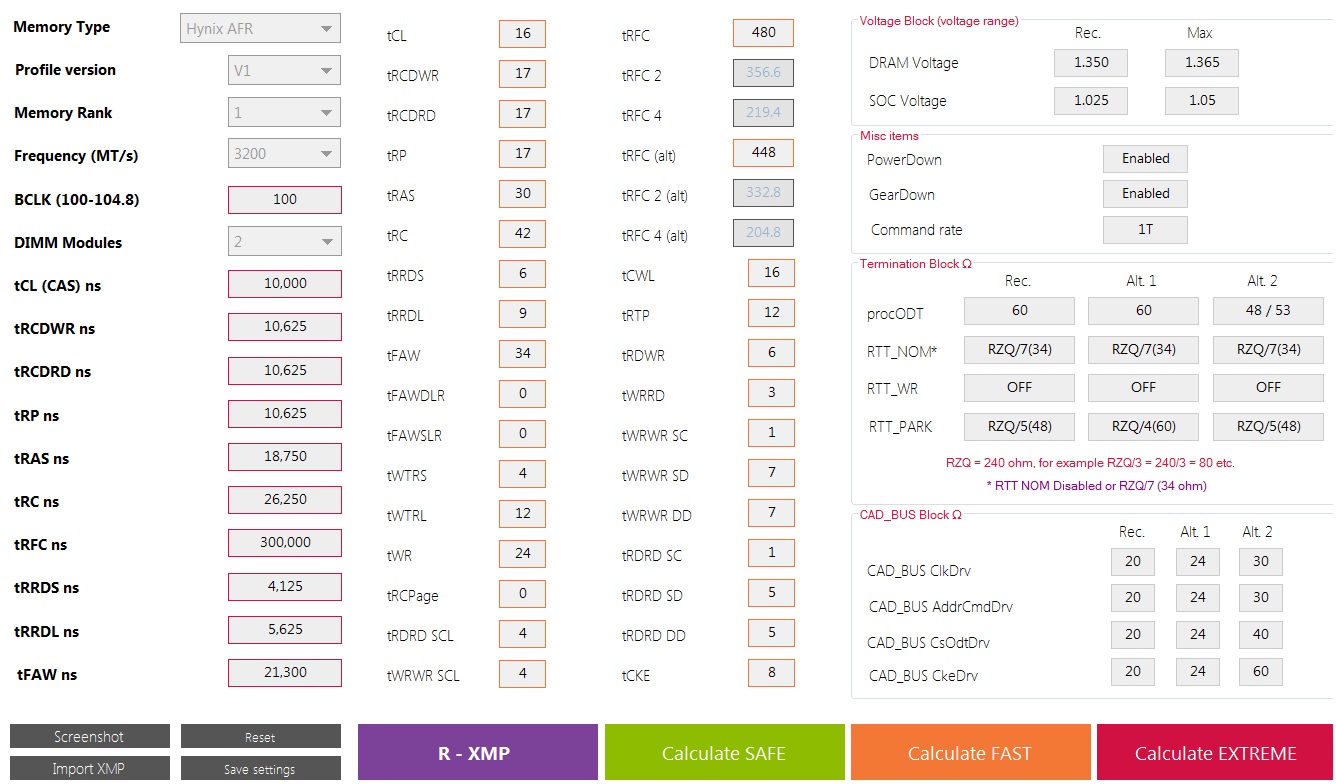Click the PowerDown Enabled value box
This screenshot has width=1336, height=784.
click(x=1145, y=159)
